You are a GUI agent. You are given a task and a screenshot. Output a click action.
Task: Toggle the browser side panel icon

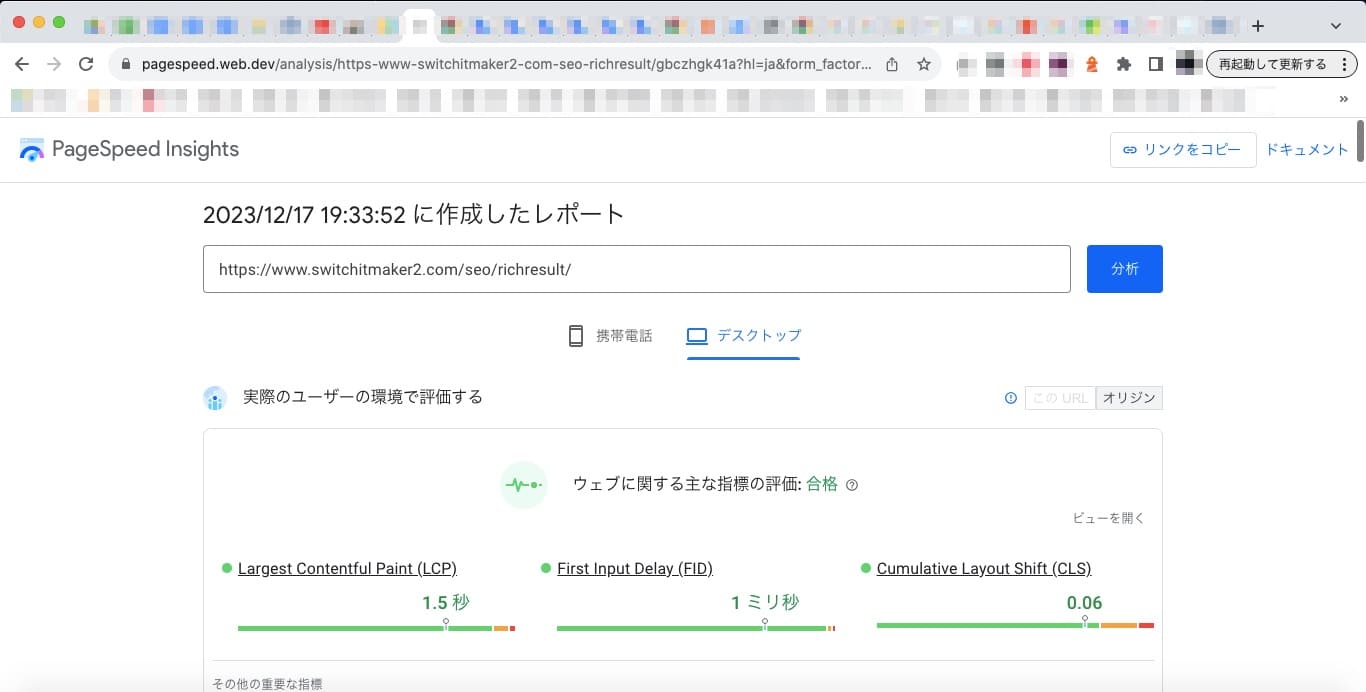[1156, 64]
